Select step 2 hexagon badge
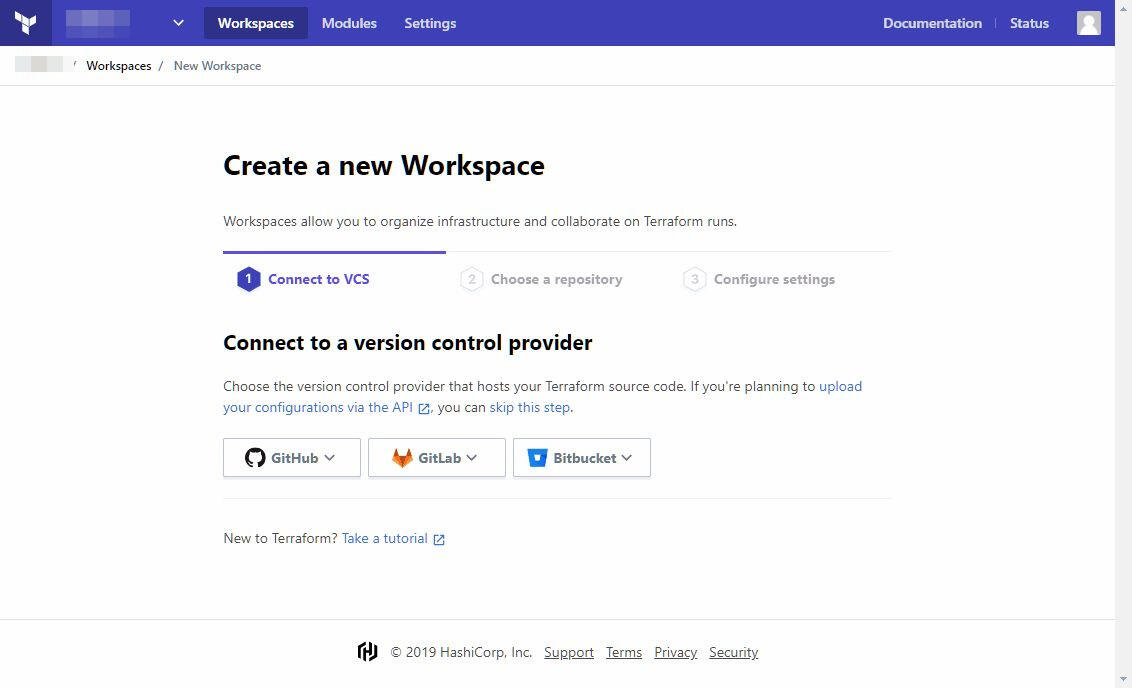This screenshot has width=1132, height=688. (471, 279)
